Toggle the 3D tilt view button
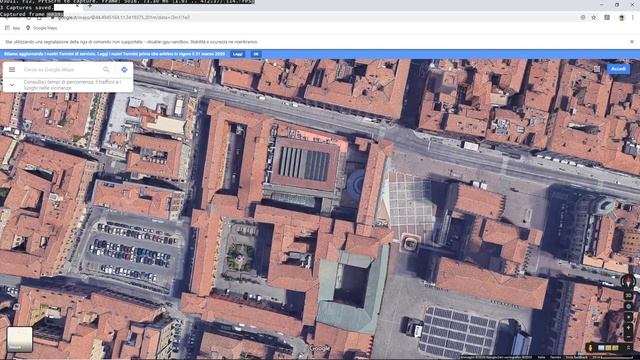The image size is (640, 360). point(629,296)
